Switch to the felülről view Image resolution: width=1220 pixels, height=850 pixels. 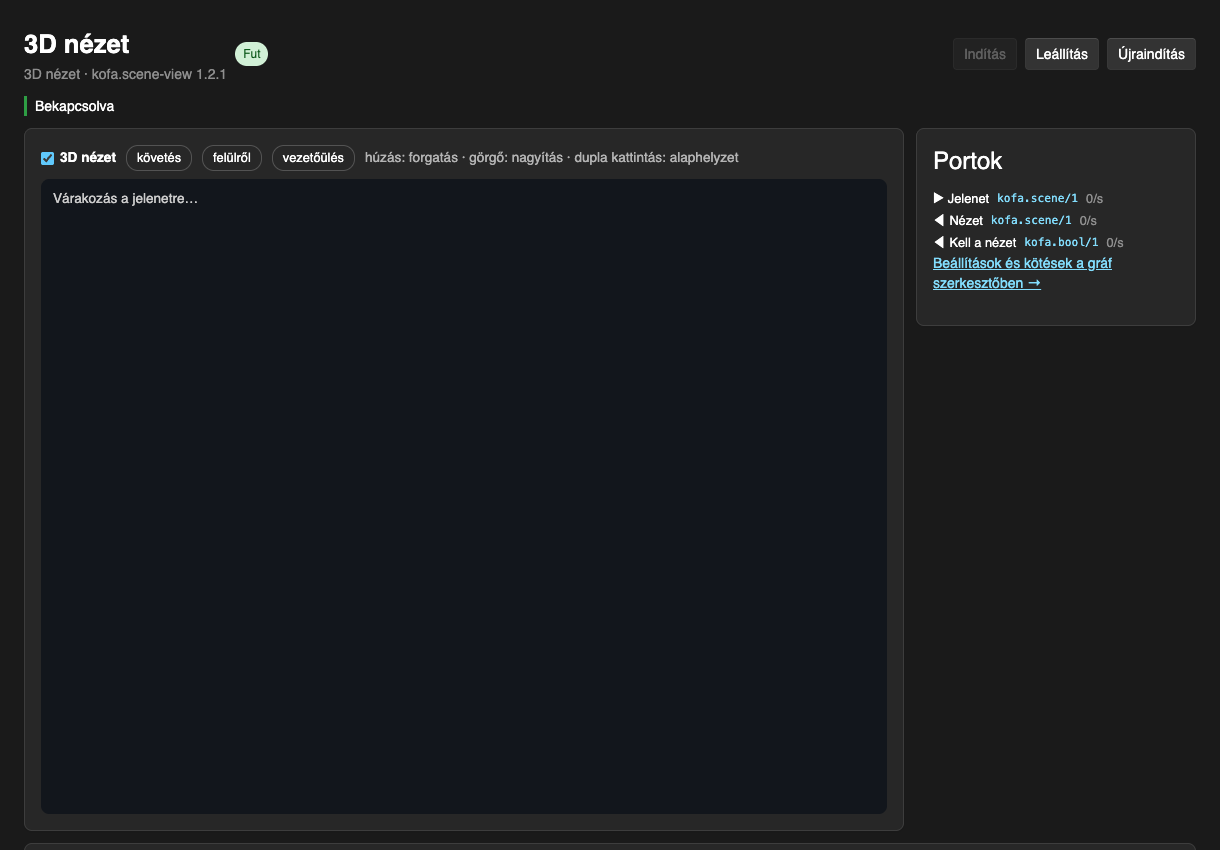(x=232, y=158)
